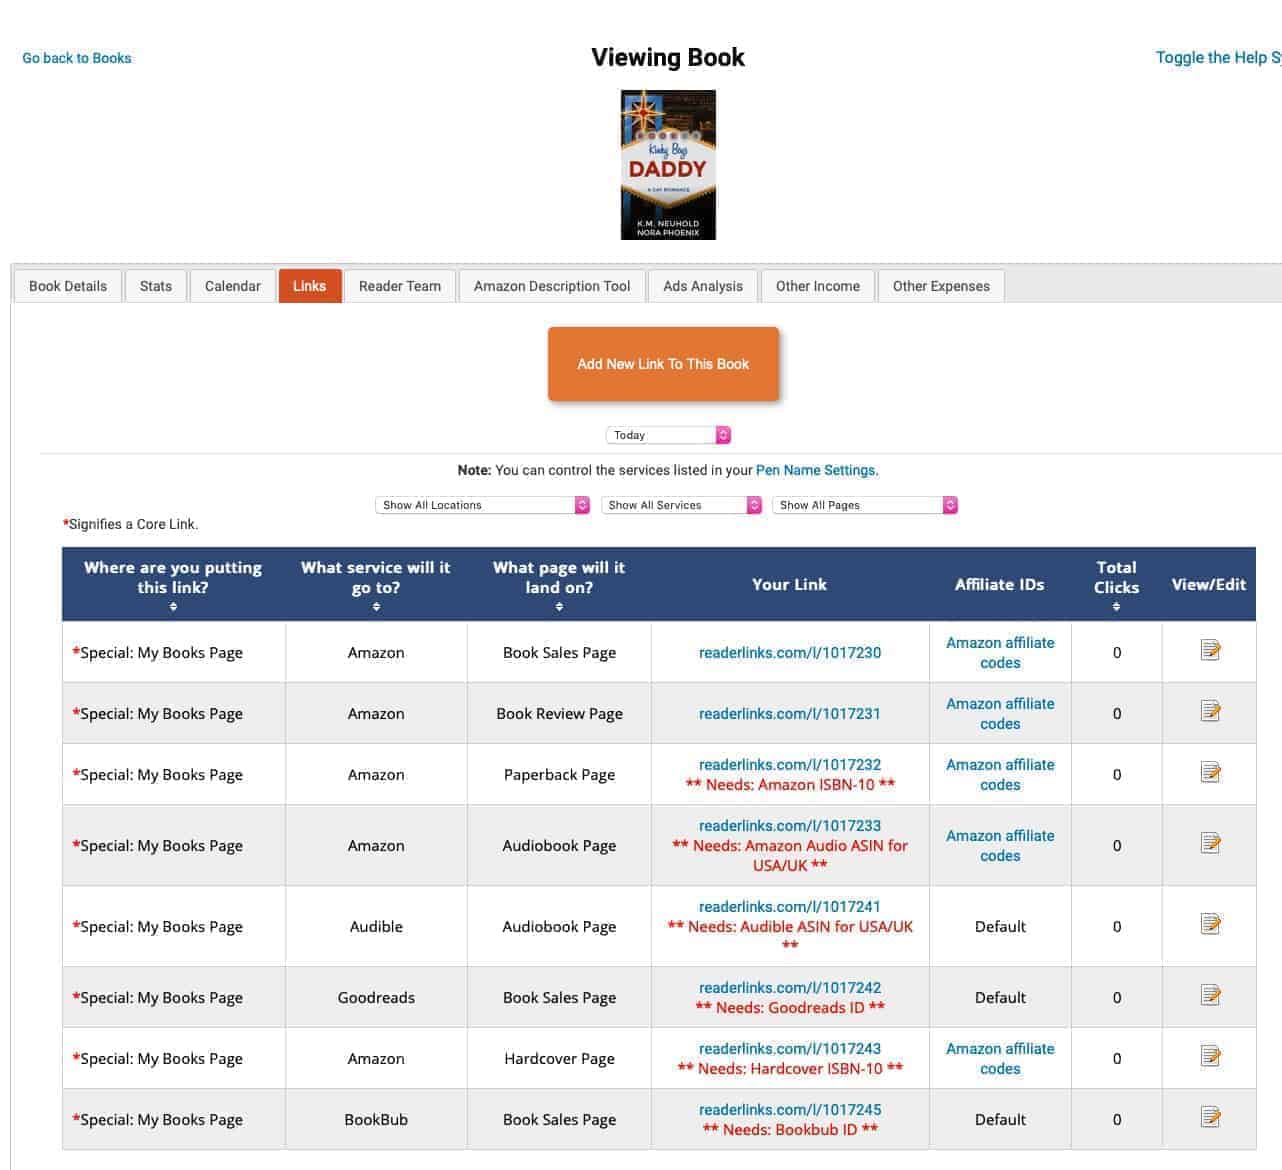This screenshot has width=1282, height=1170.
Task: Open edit icon for BookBub row
Action: (1210, 1118)
